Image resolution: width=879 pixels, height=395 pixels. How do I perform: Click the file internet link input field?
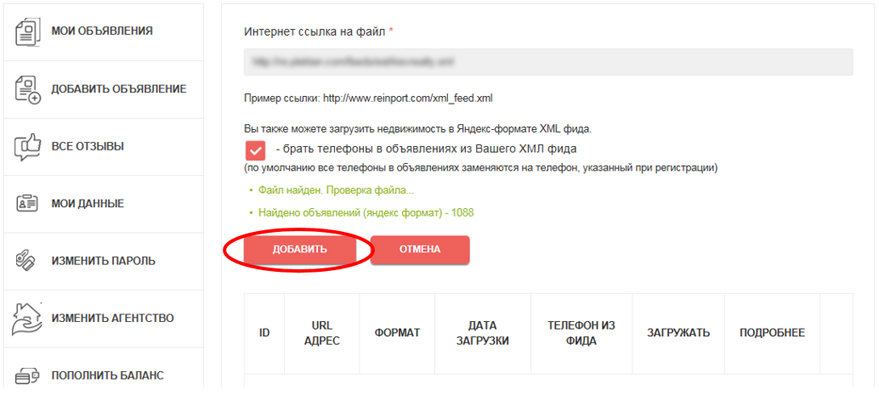tap(548, 62)
